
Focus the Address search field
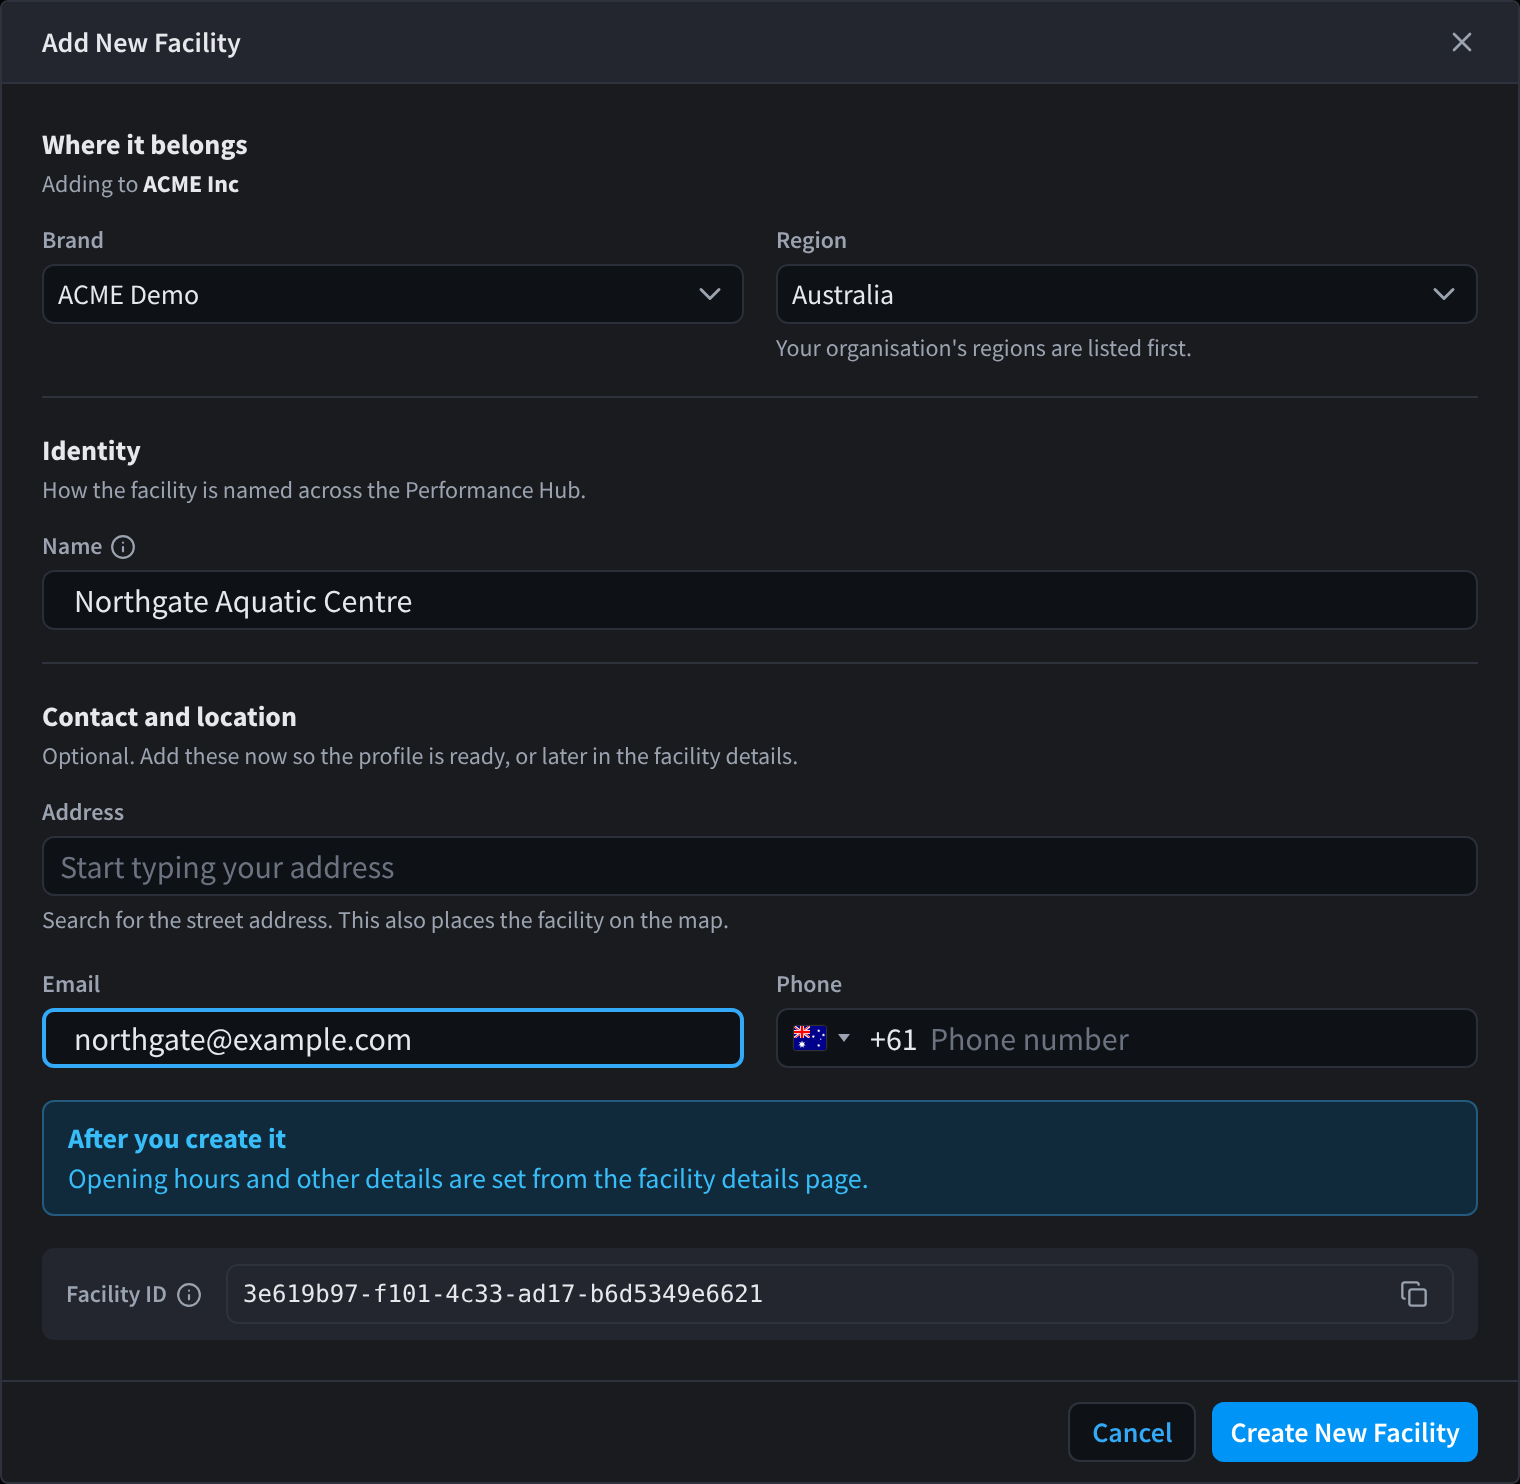point(760,866)
